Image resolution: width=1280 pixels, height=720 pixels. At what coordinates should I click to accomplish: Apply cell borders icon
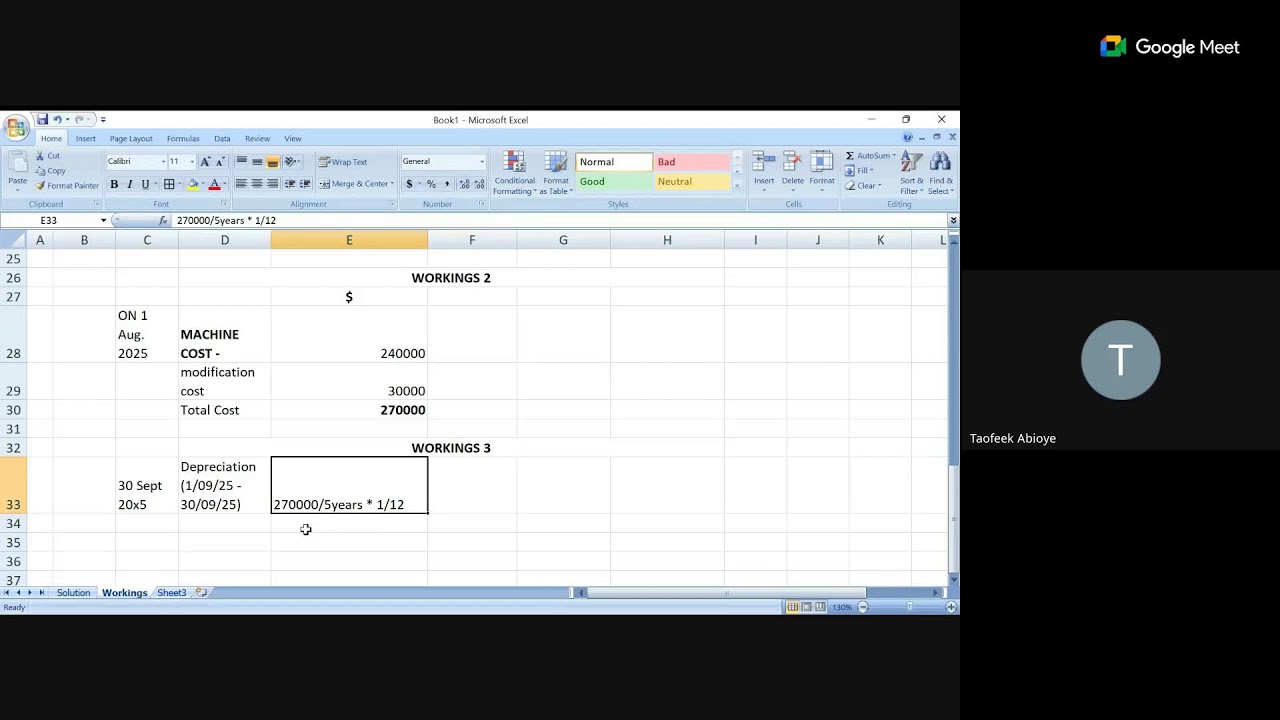[x=169, y=184]
